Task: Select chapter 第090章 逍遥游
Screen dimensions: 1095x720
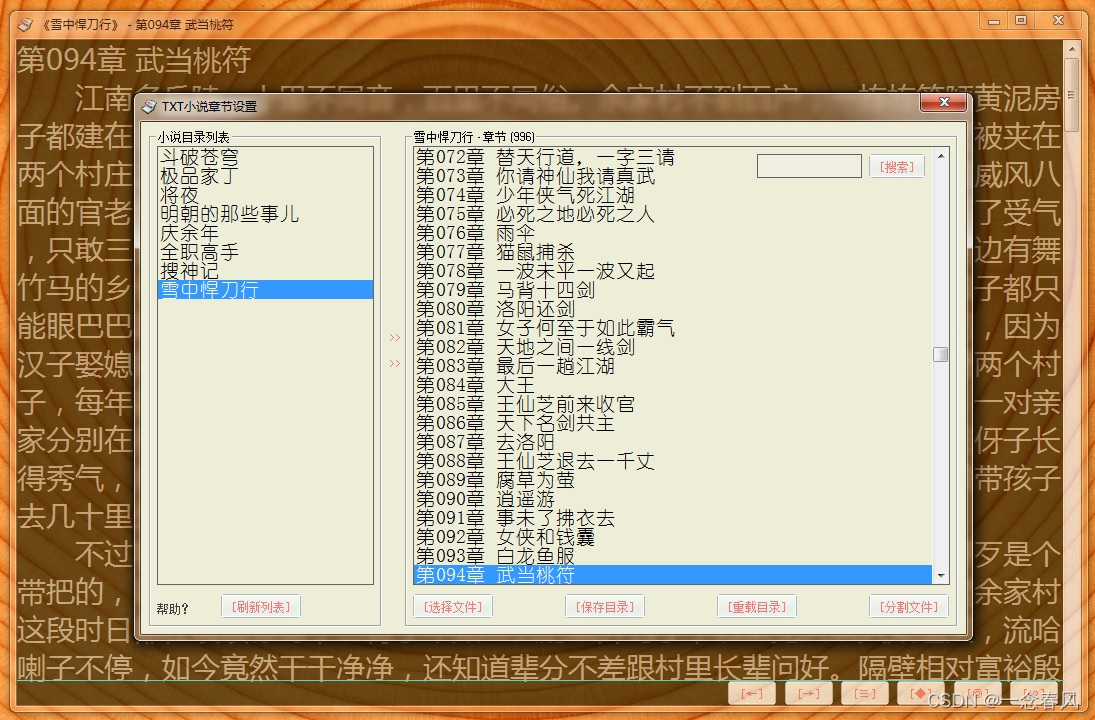Action: click(673, 499)
